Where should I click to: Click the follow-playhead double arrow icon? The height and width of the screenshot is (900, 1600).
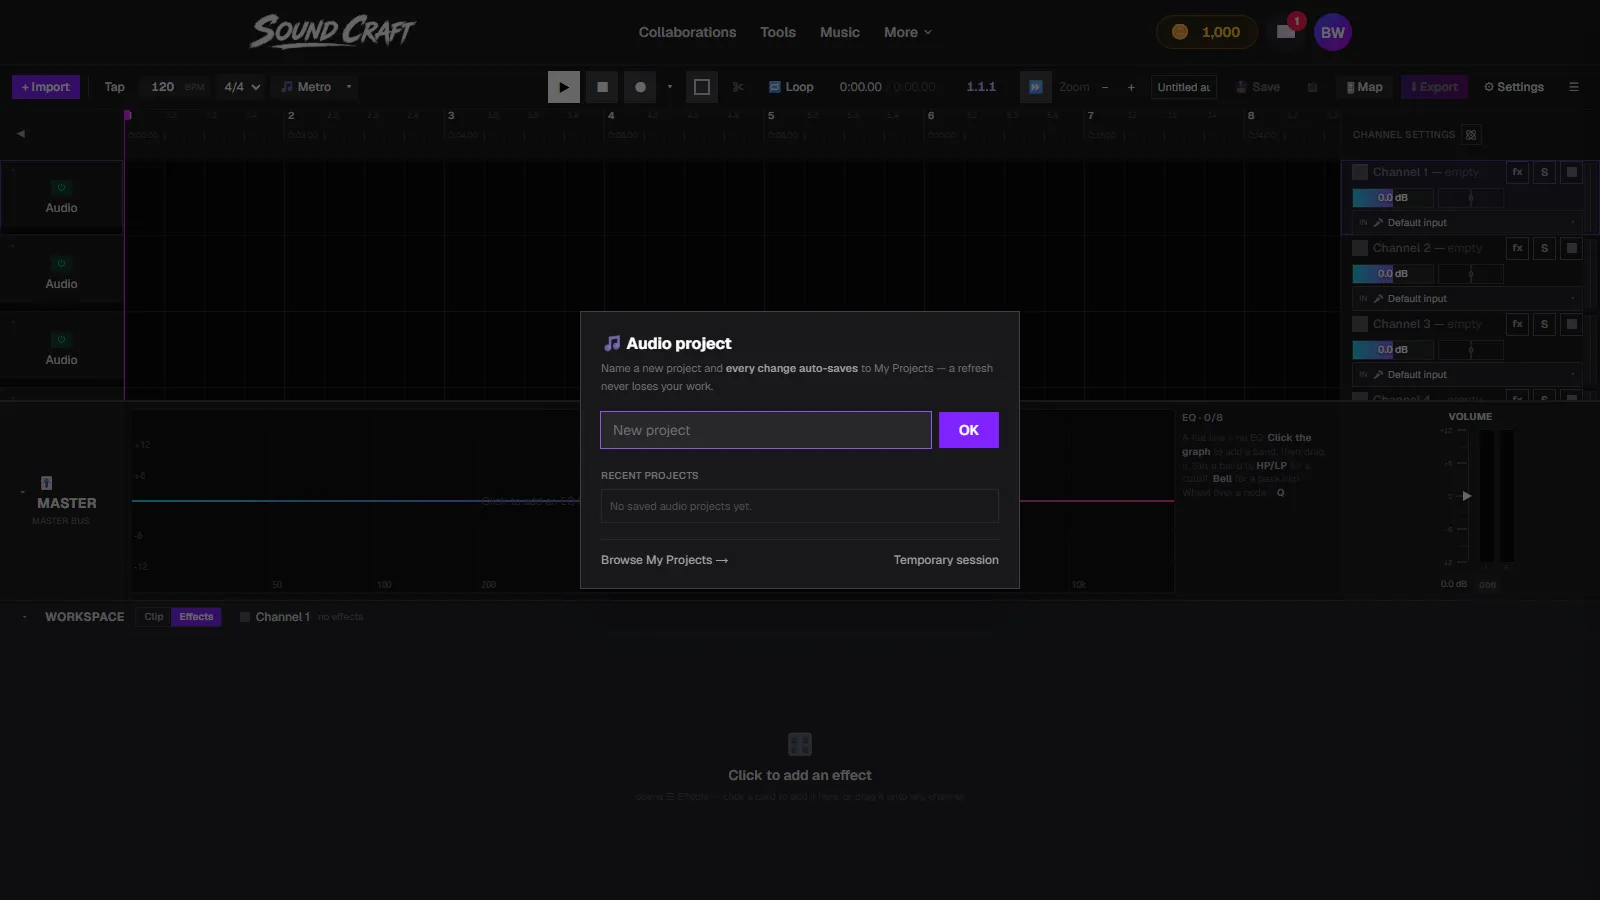[1036, 87]
